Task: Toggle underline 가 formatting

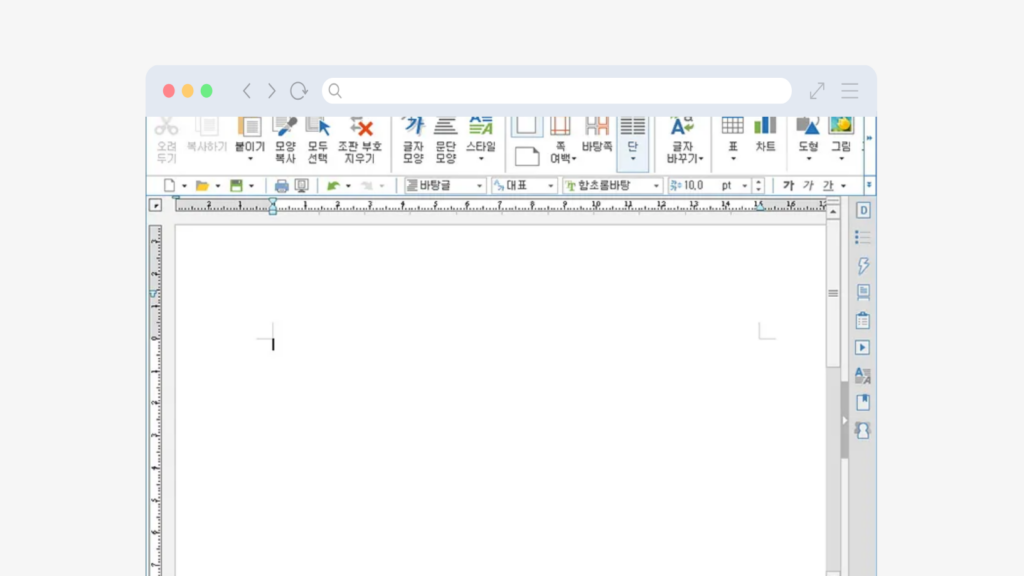Action: tap(827, 186)
